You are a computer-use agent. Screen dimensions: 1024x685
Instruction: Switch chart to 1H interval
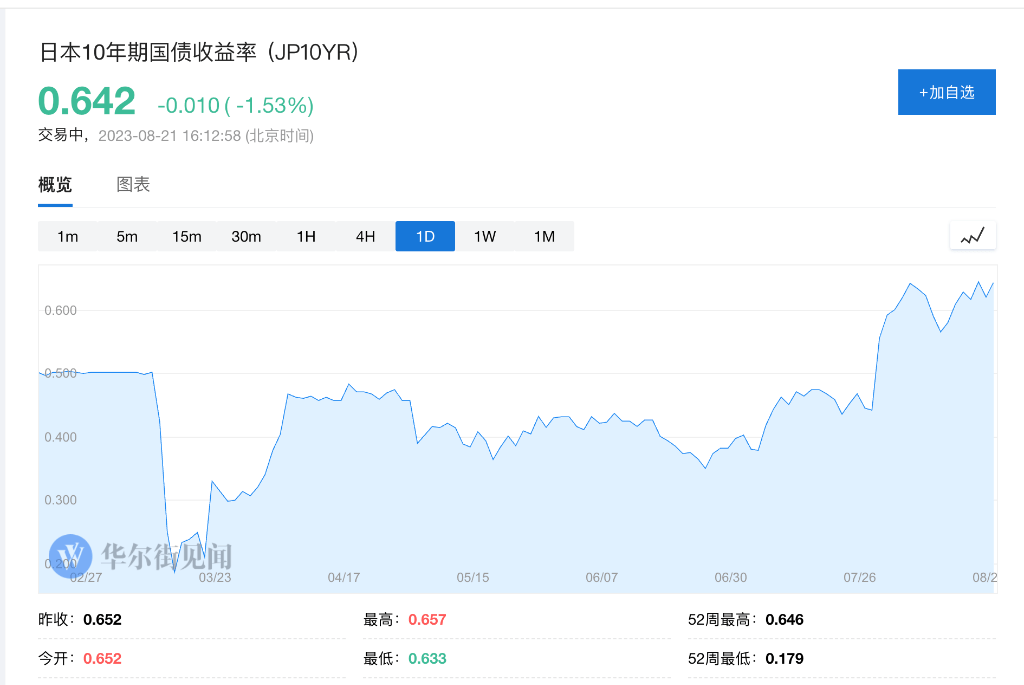click(306, 236)
